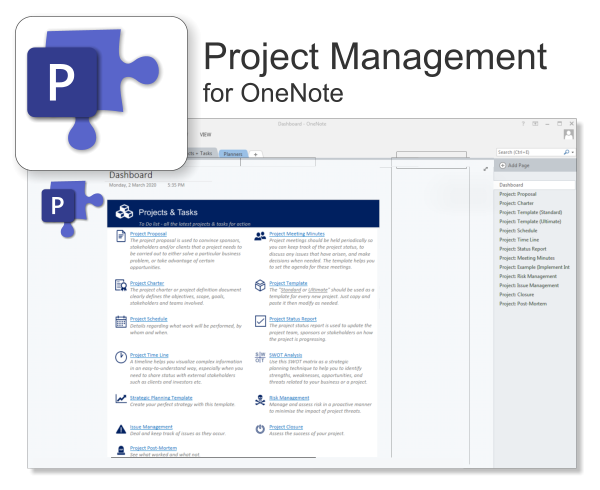Click the Project Meeting Minutes people icon
The image size is (600, 490).
pos(260,236)
